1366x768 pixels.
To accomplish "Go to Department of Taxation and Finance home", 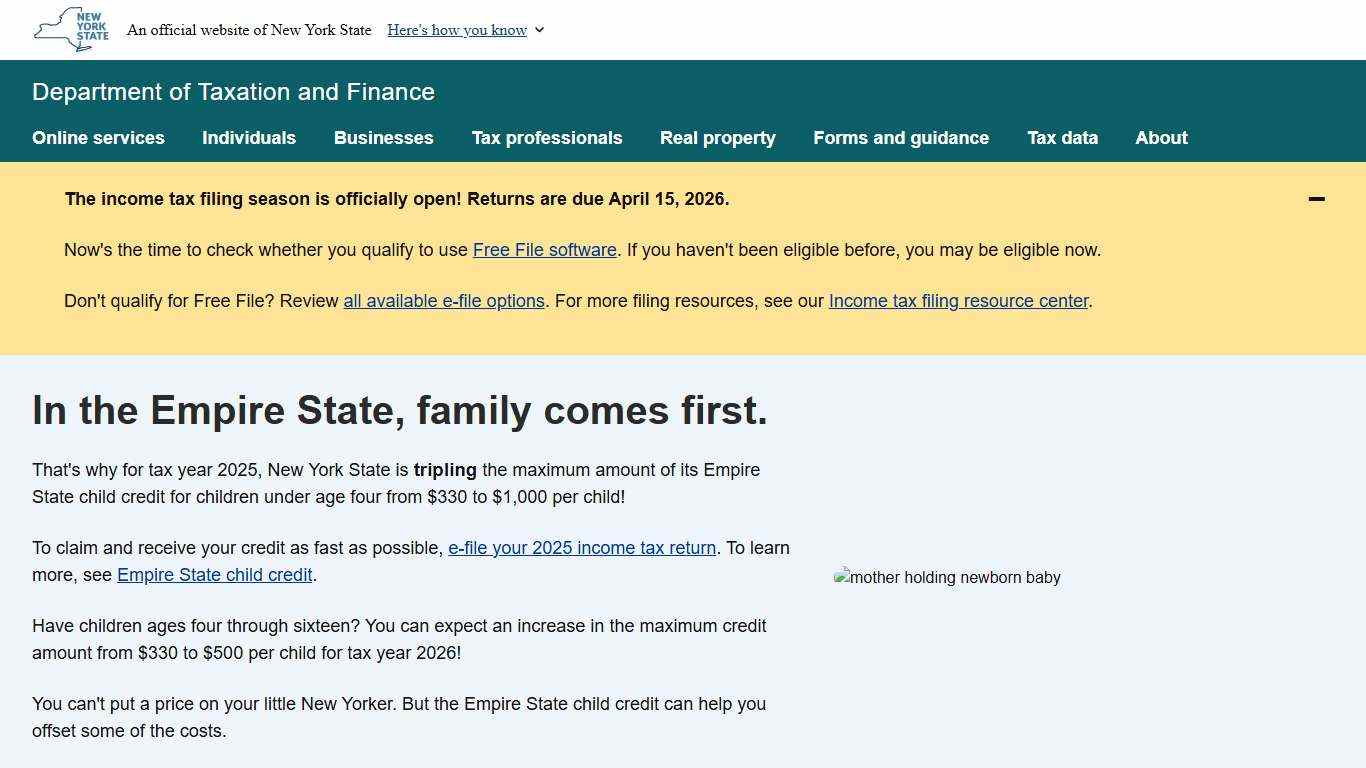I will [x=233, y=92].
